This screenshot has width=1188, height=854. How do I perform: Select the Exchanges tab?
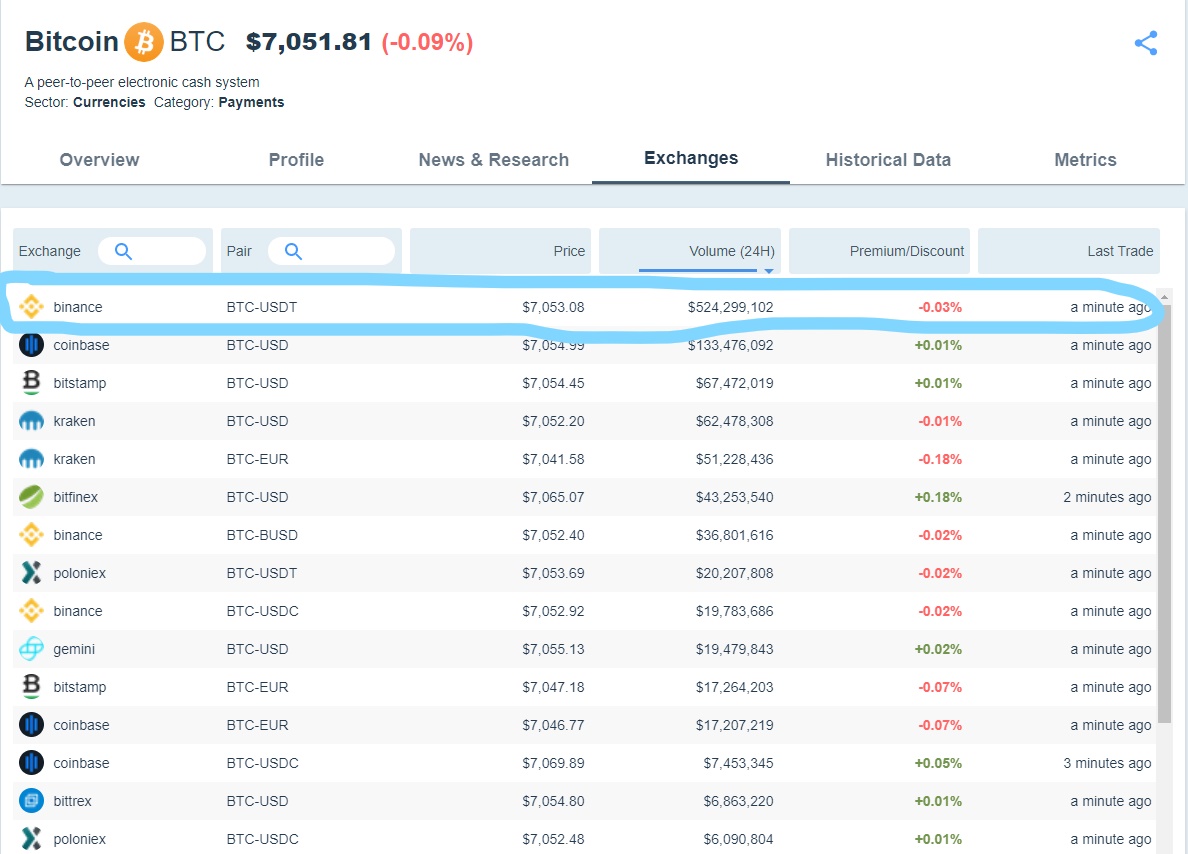691,158
